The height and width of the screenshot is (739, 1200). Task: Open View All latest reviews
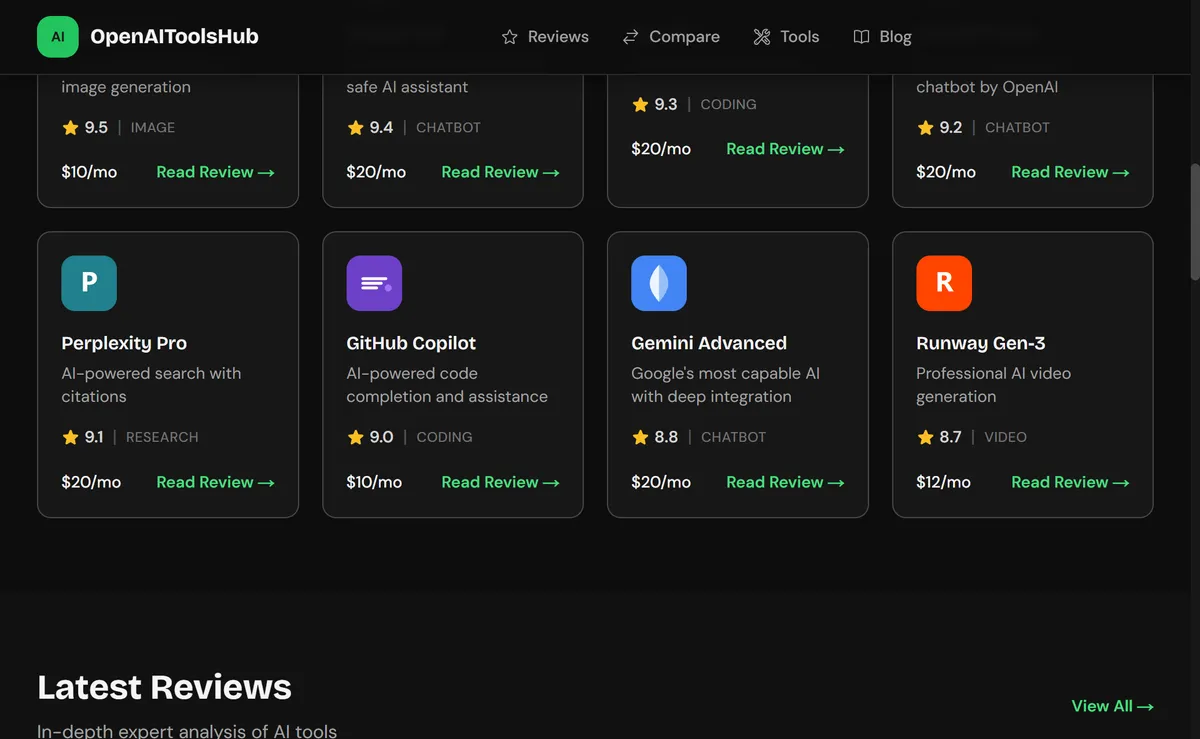1112,706
